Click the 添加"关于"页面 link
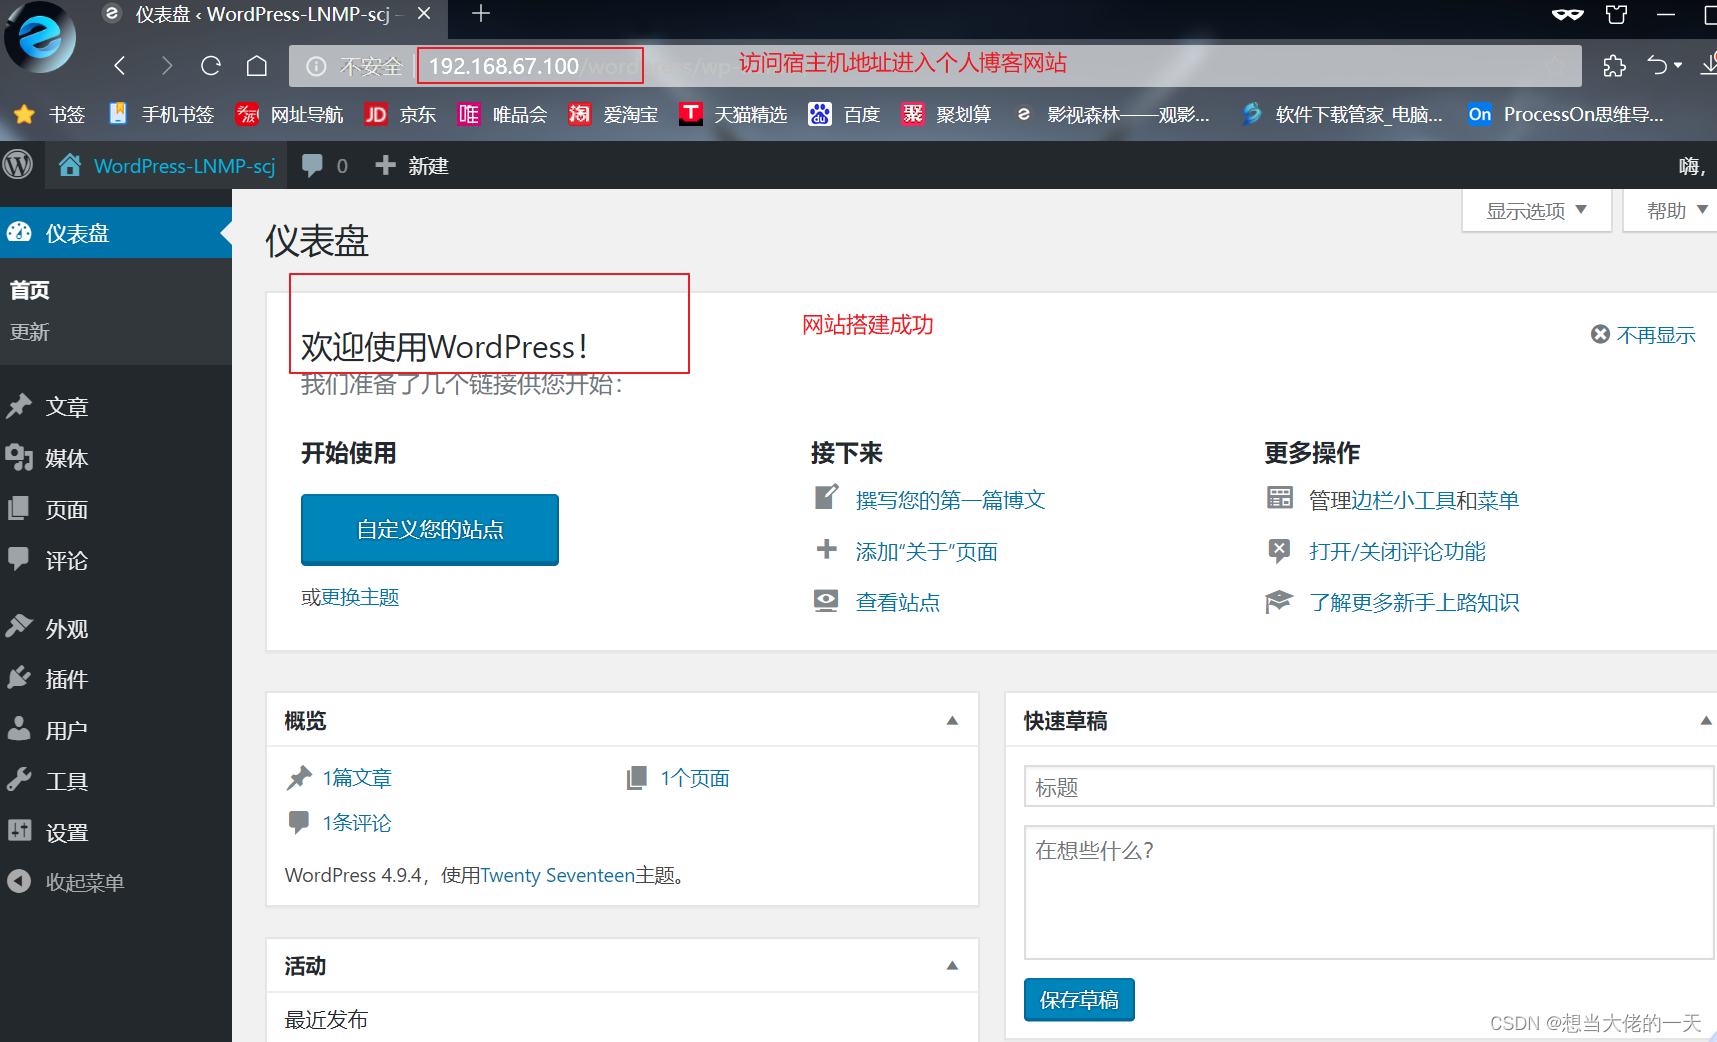 click(926, 552)
